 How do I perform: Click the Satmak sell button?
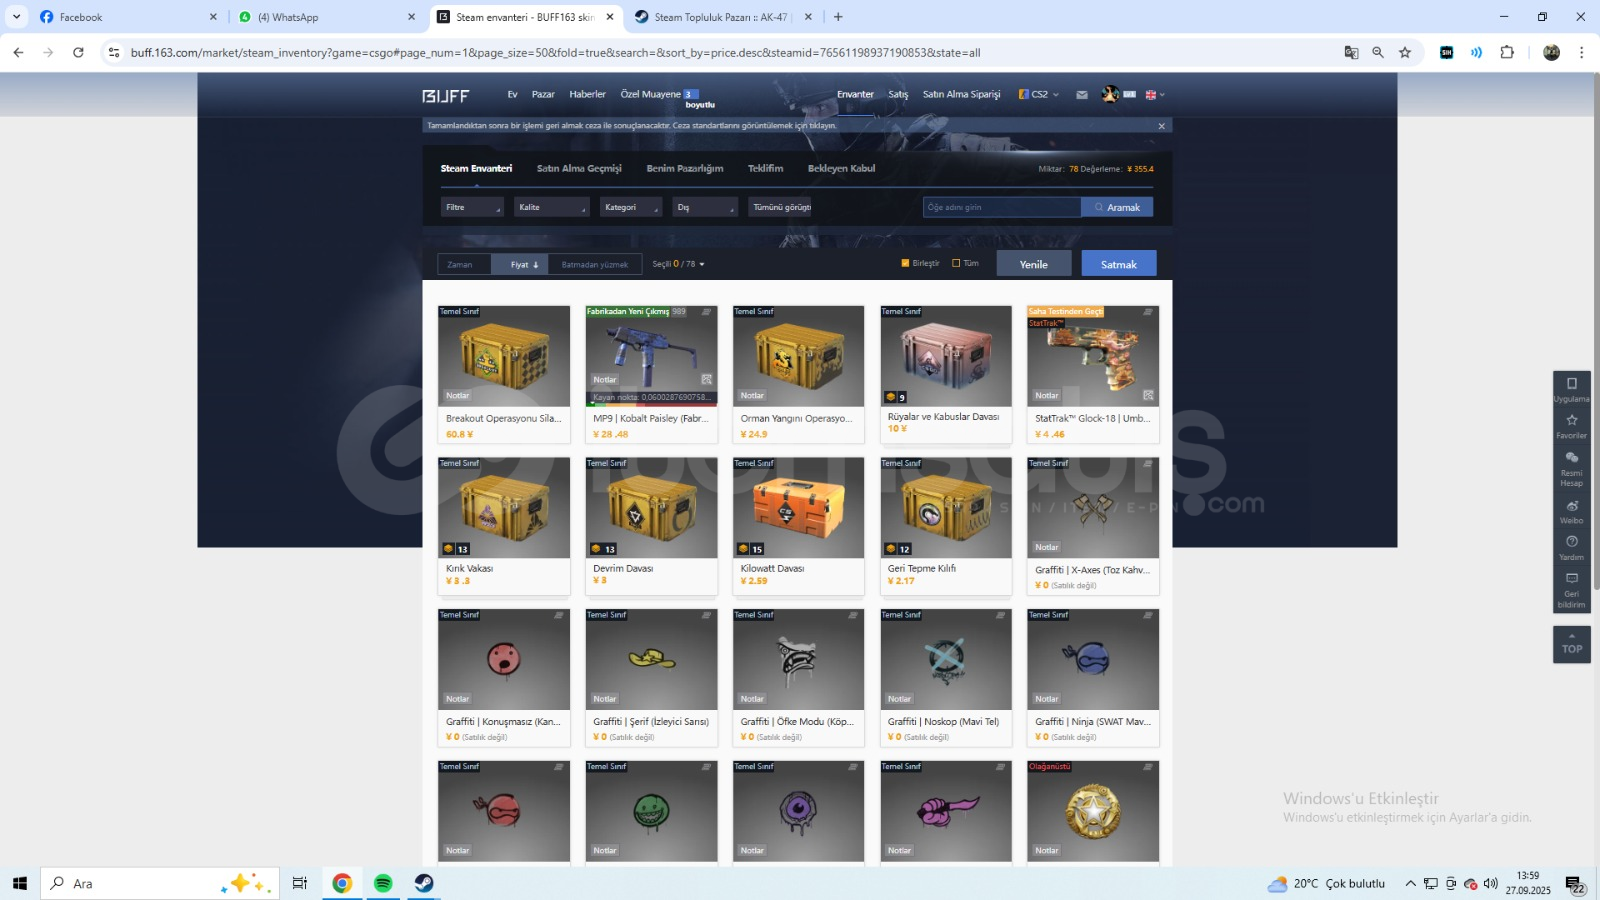click(1119, 264)
